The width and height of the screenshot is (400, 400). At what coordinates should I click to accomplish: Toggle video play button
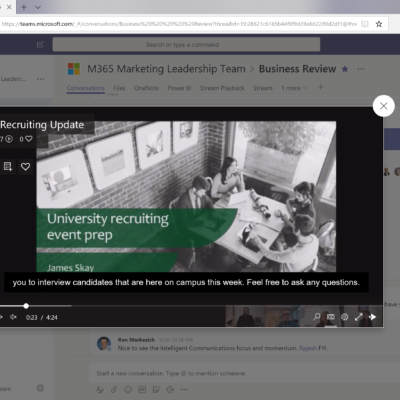click(x=1, y=317)
